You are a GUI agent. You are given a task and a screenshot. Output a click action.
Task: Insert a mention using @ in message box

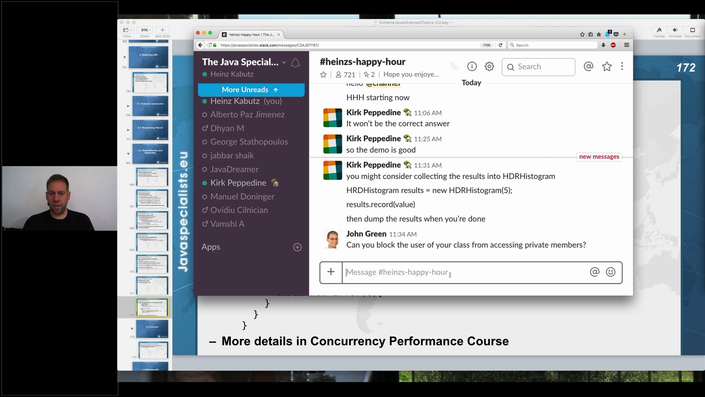tap(594, 272)
